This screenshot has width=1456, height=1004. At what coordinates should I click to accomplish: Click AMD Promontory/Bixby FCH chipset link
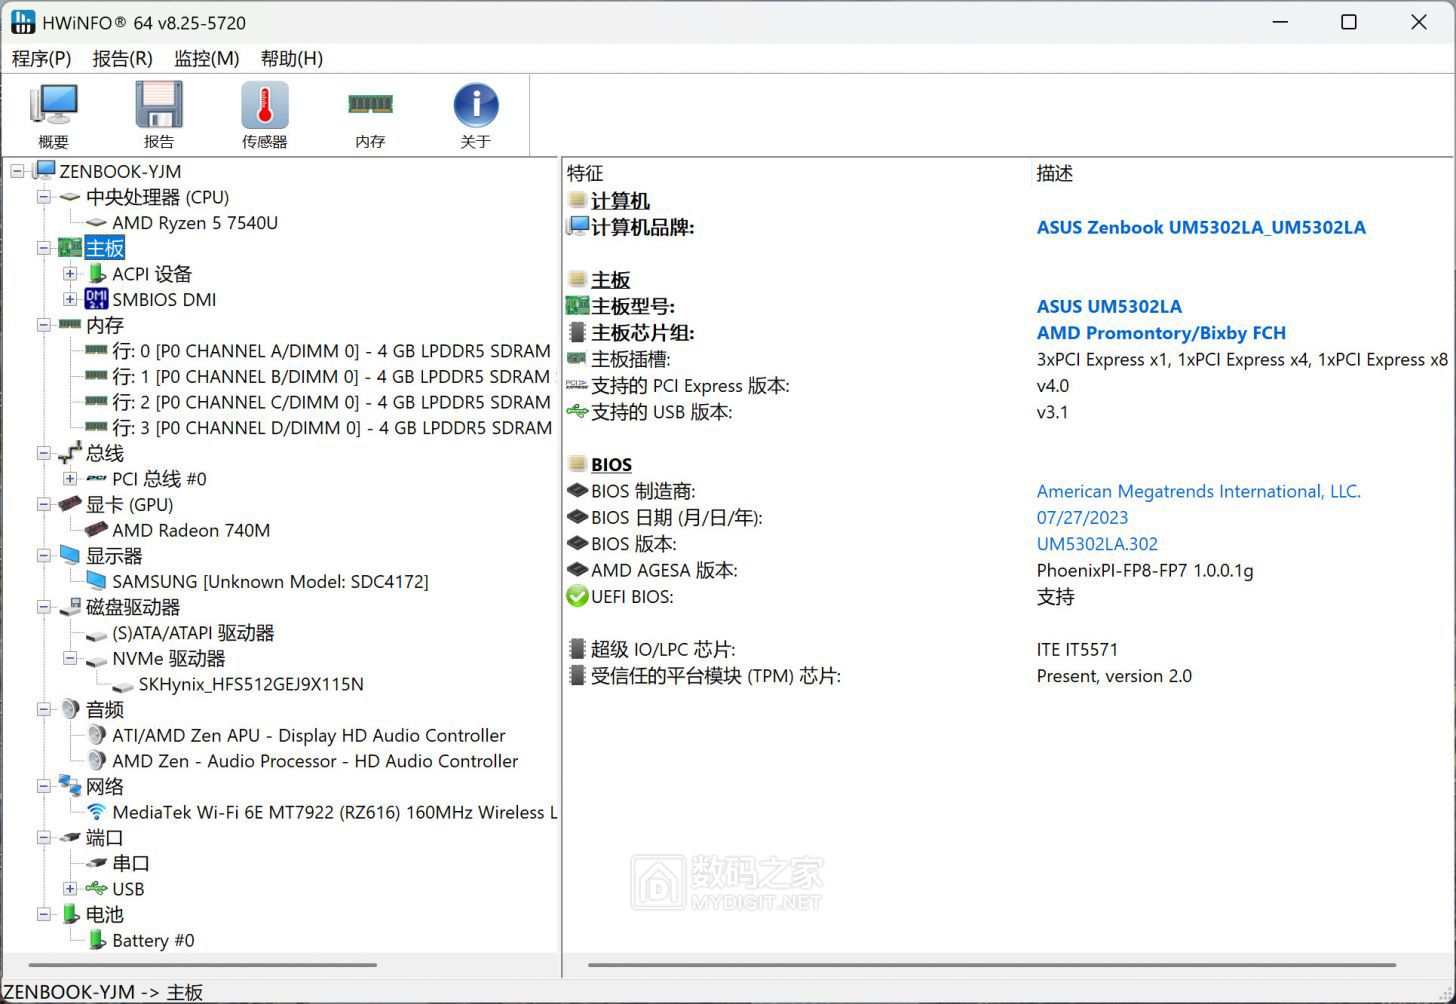point(1161,333)
